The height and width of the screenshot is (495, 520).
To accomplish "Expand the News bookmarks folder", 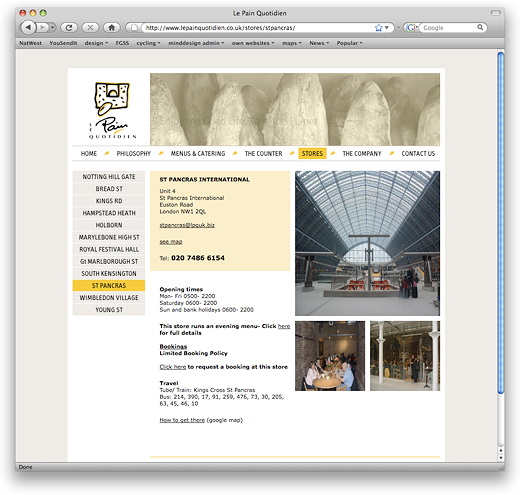I will 319,43.
